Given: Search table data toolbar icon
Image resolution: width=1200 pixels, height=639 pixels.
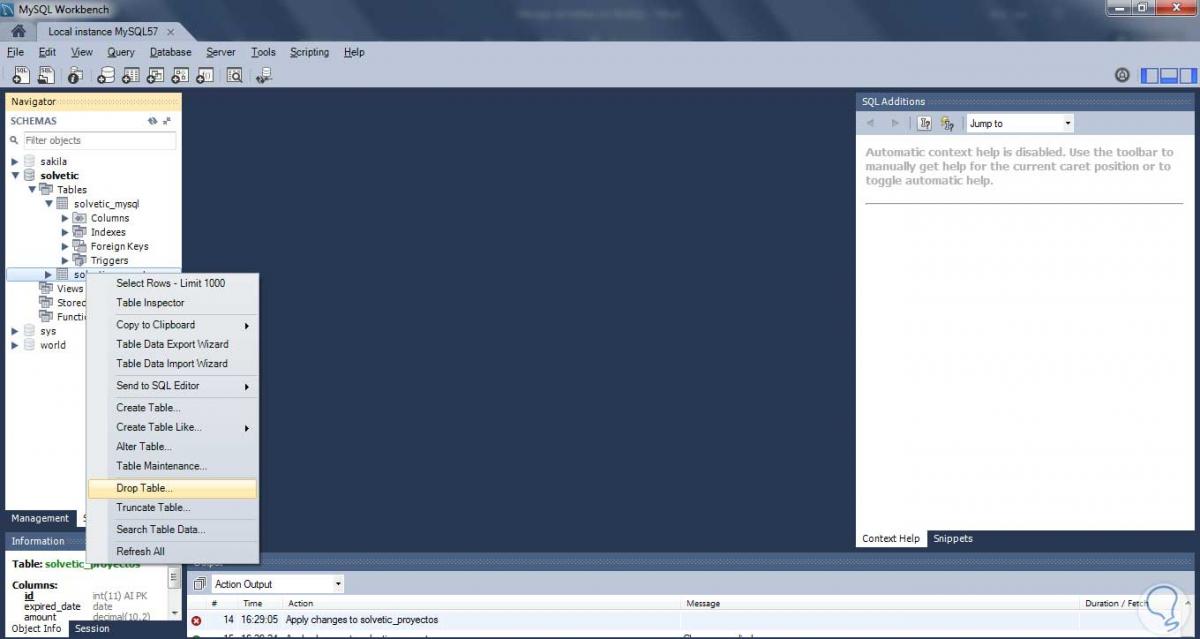Looking at the screenshot, I should [235, 75].
